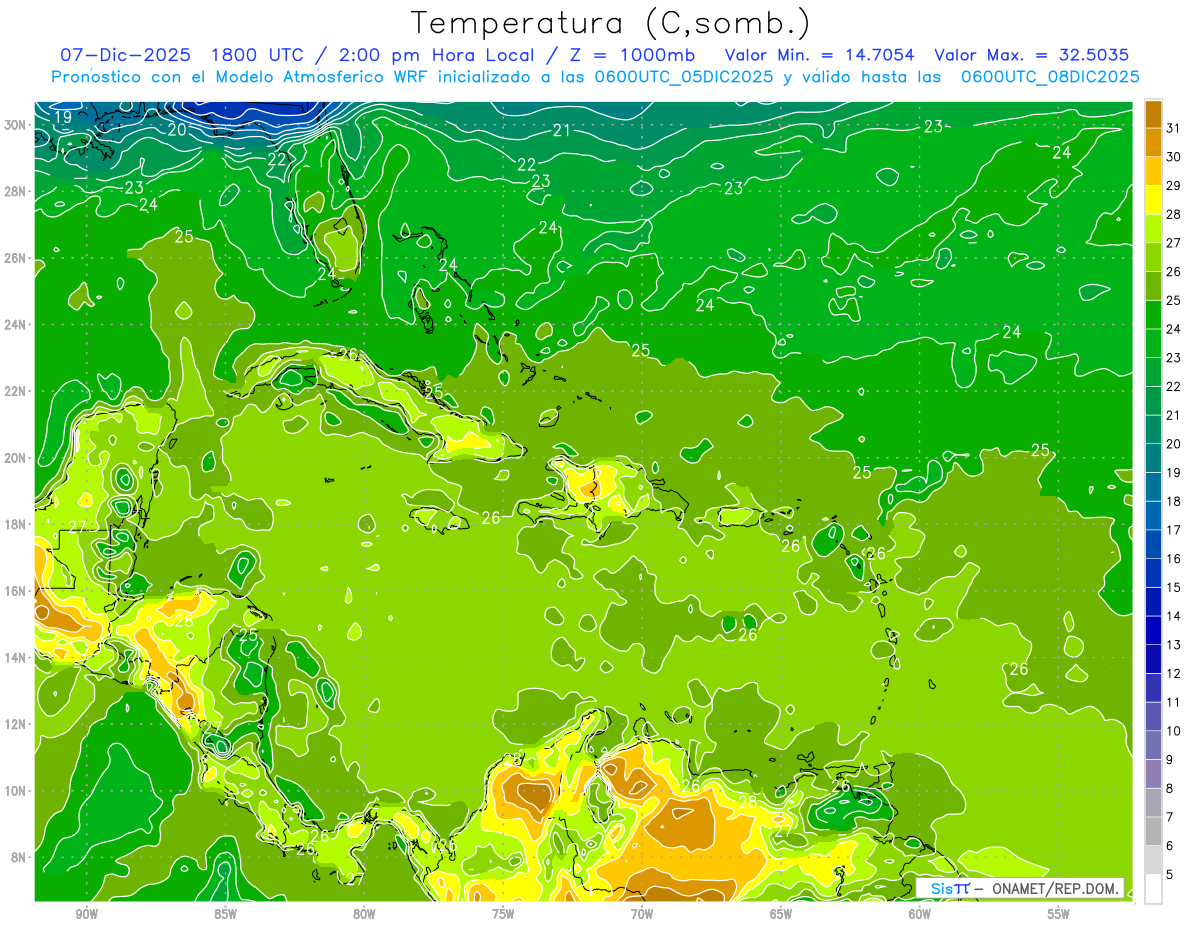Select the "Z = 1000mb" level text
Screen dimensions: 1200x927
coord(631,56)
